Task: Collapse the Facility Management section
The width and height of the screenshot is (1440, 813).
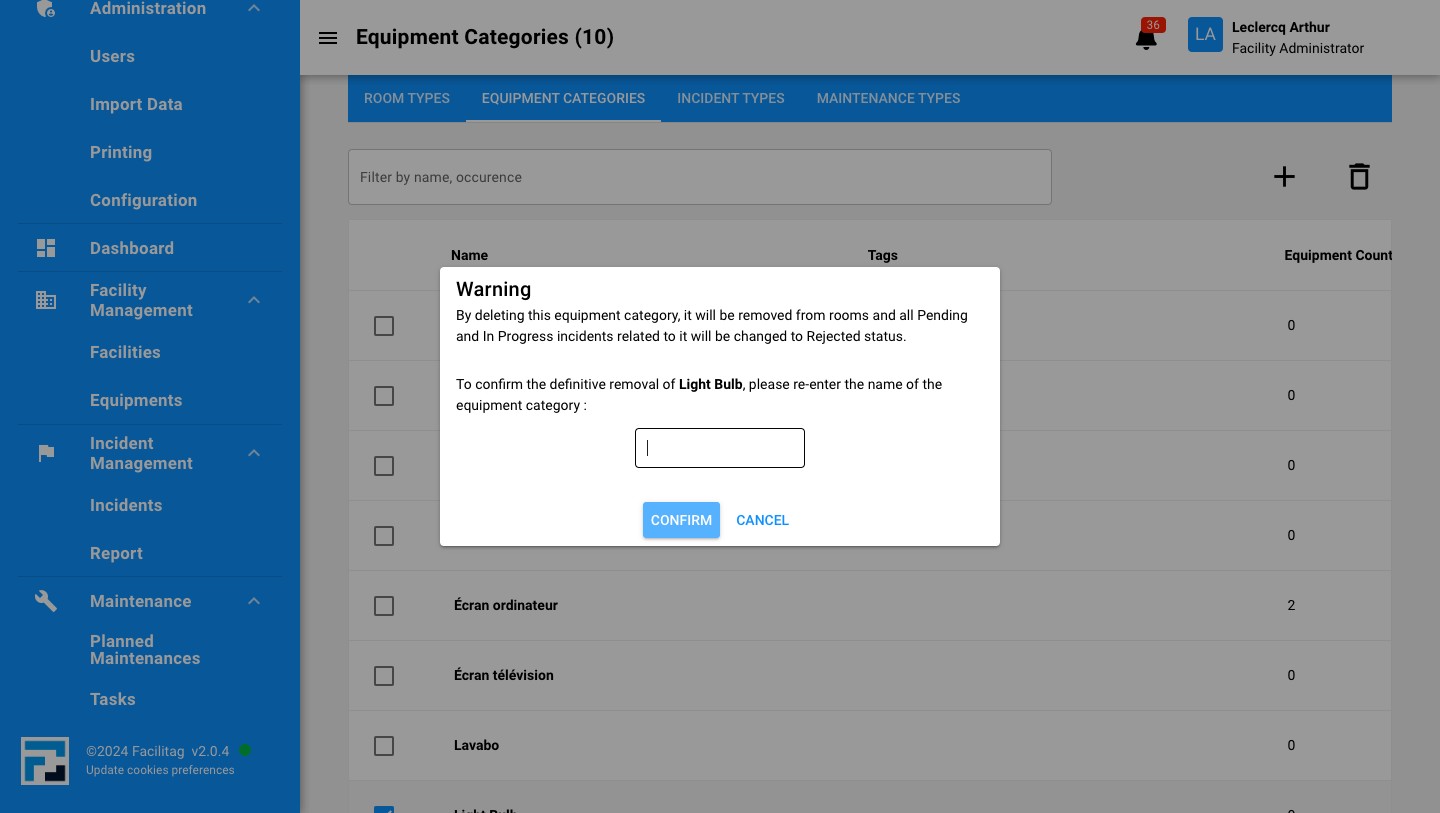Action: (254, 300)
